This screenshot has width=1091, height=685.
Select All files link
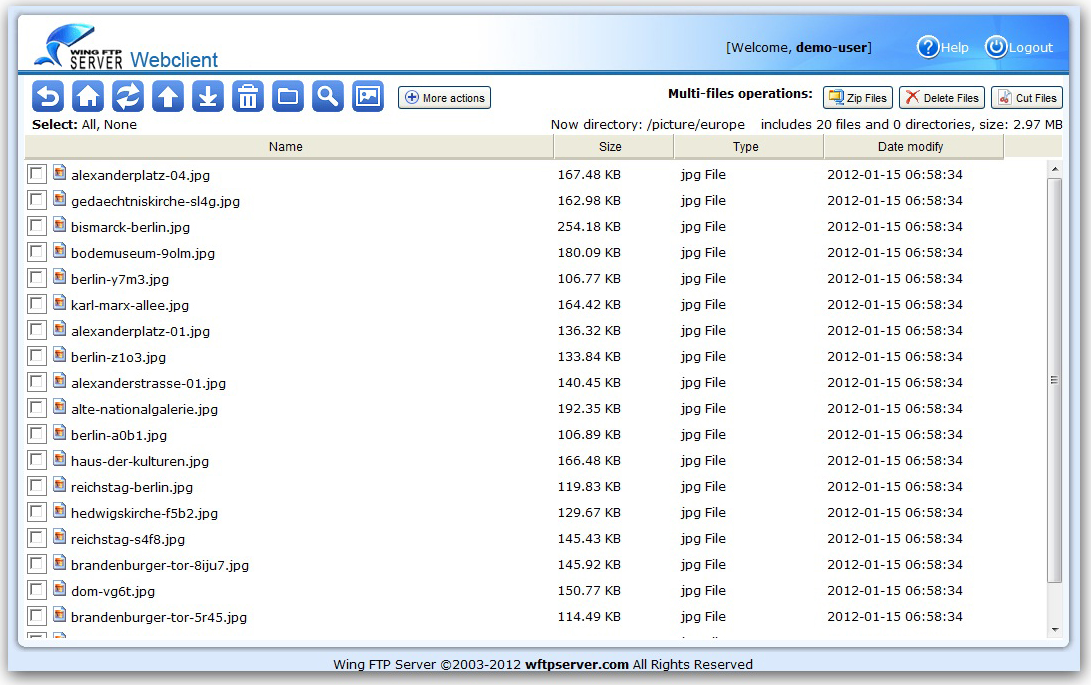tap(89, 125)
